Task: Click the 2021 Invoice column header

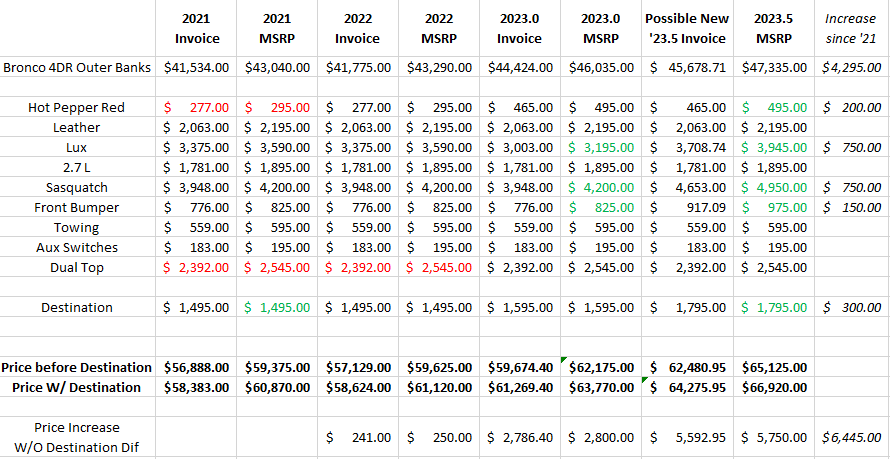Action: (x=196, y=28)
